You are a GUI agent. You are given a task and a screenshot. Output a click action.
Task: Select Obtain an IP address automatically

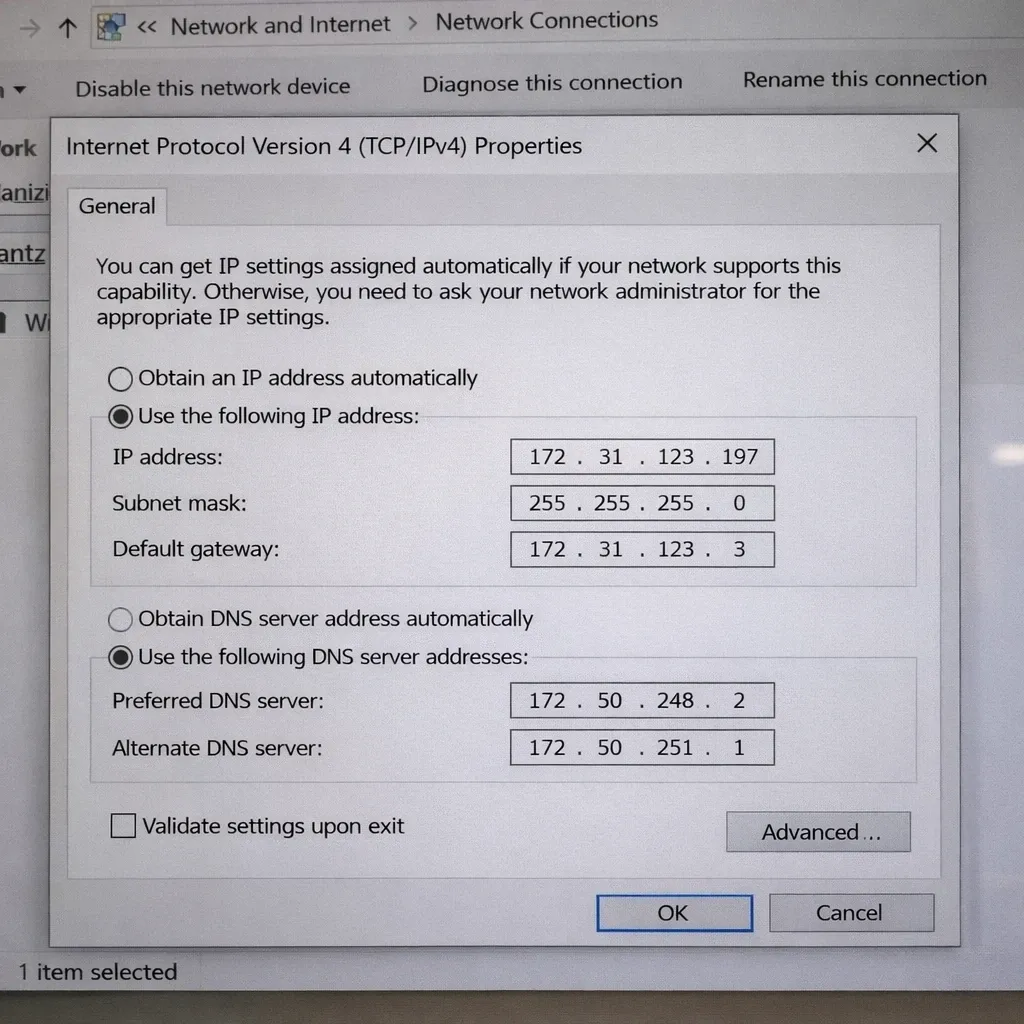[120, 378]
